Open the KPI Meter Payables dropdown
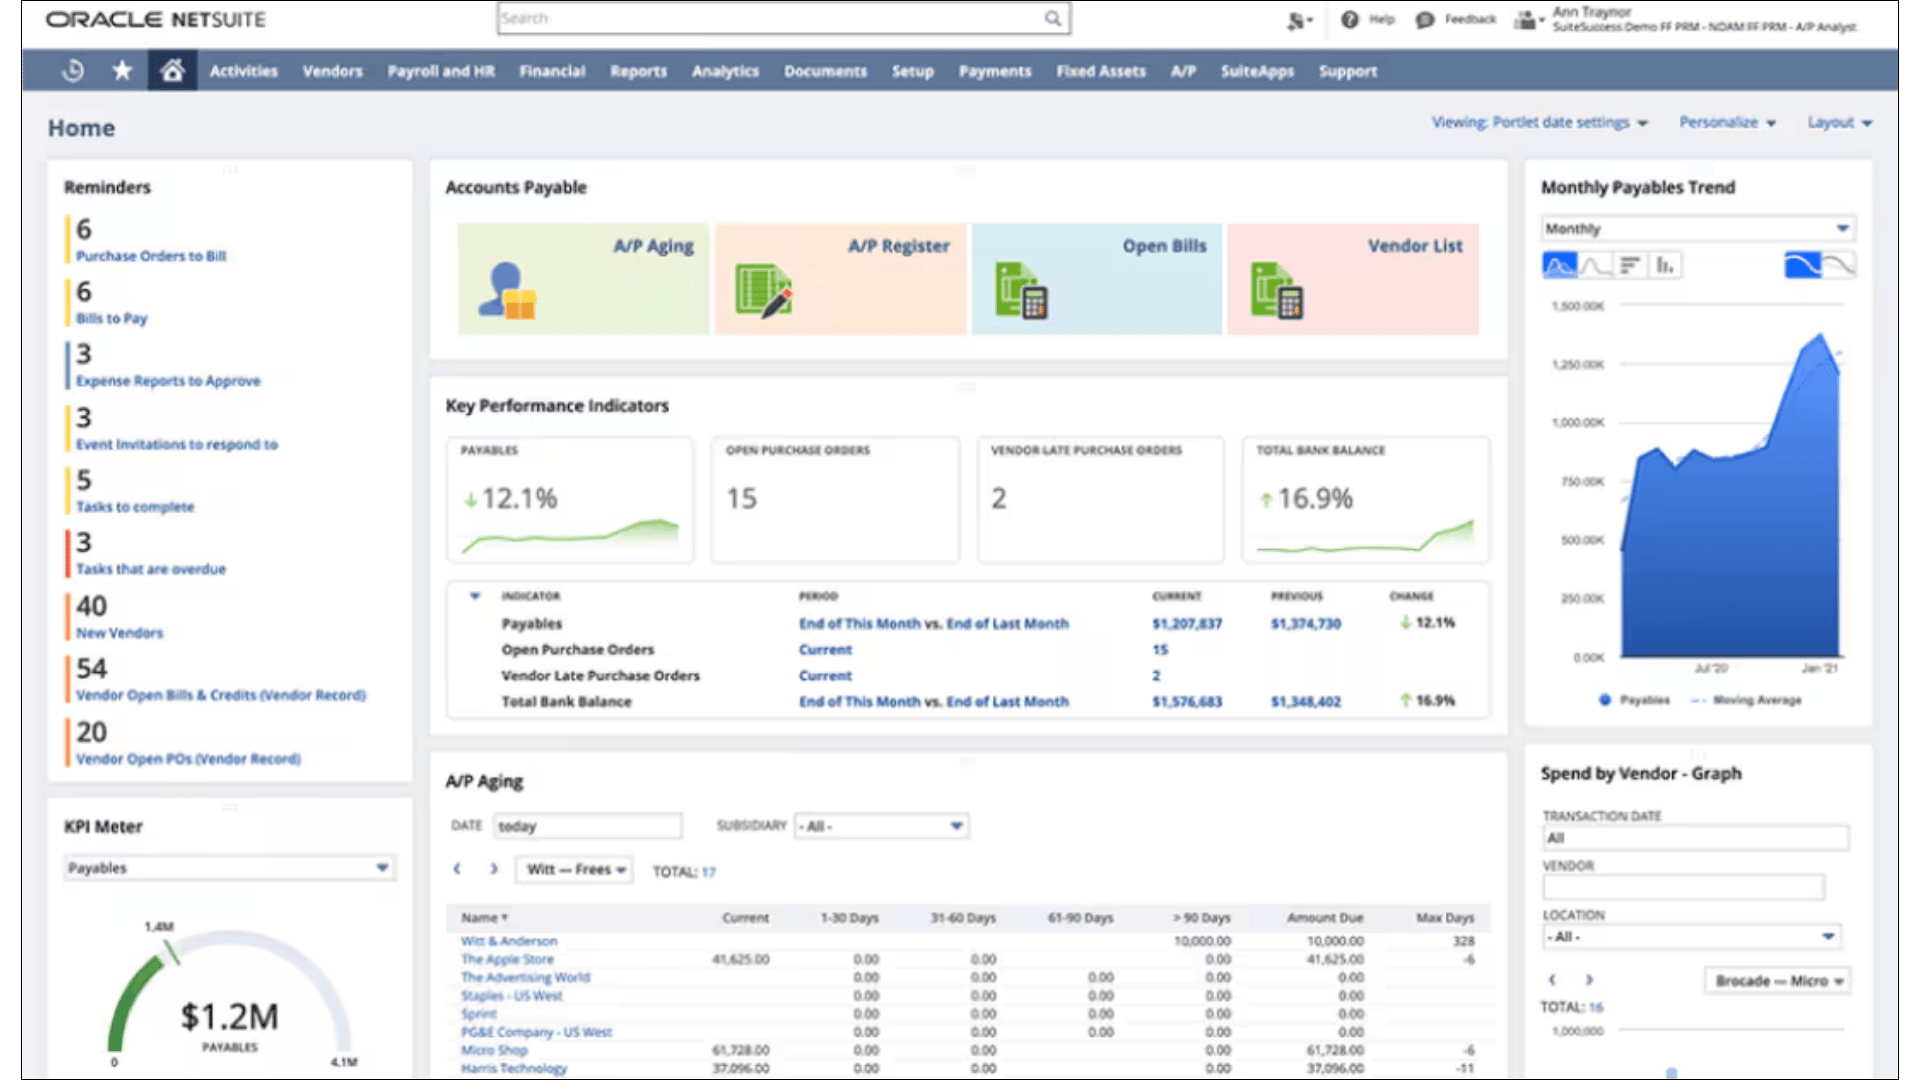This screenshot has height=1080, width=1920. tap(381, 868)
